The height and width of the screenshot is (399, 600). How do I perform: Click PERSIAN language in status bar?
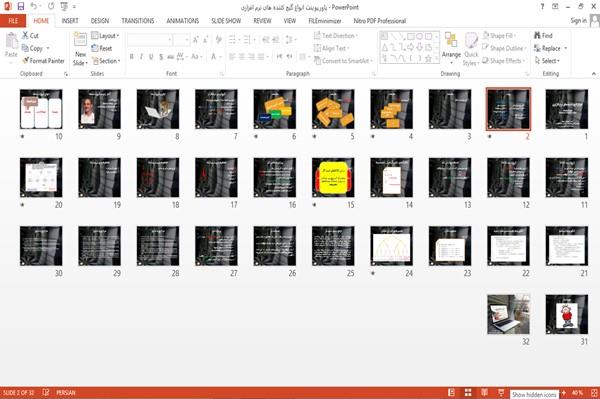tap(66, 392)
